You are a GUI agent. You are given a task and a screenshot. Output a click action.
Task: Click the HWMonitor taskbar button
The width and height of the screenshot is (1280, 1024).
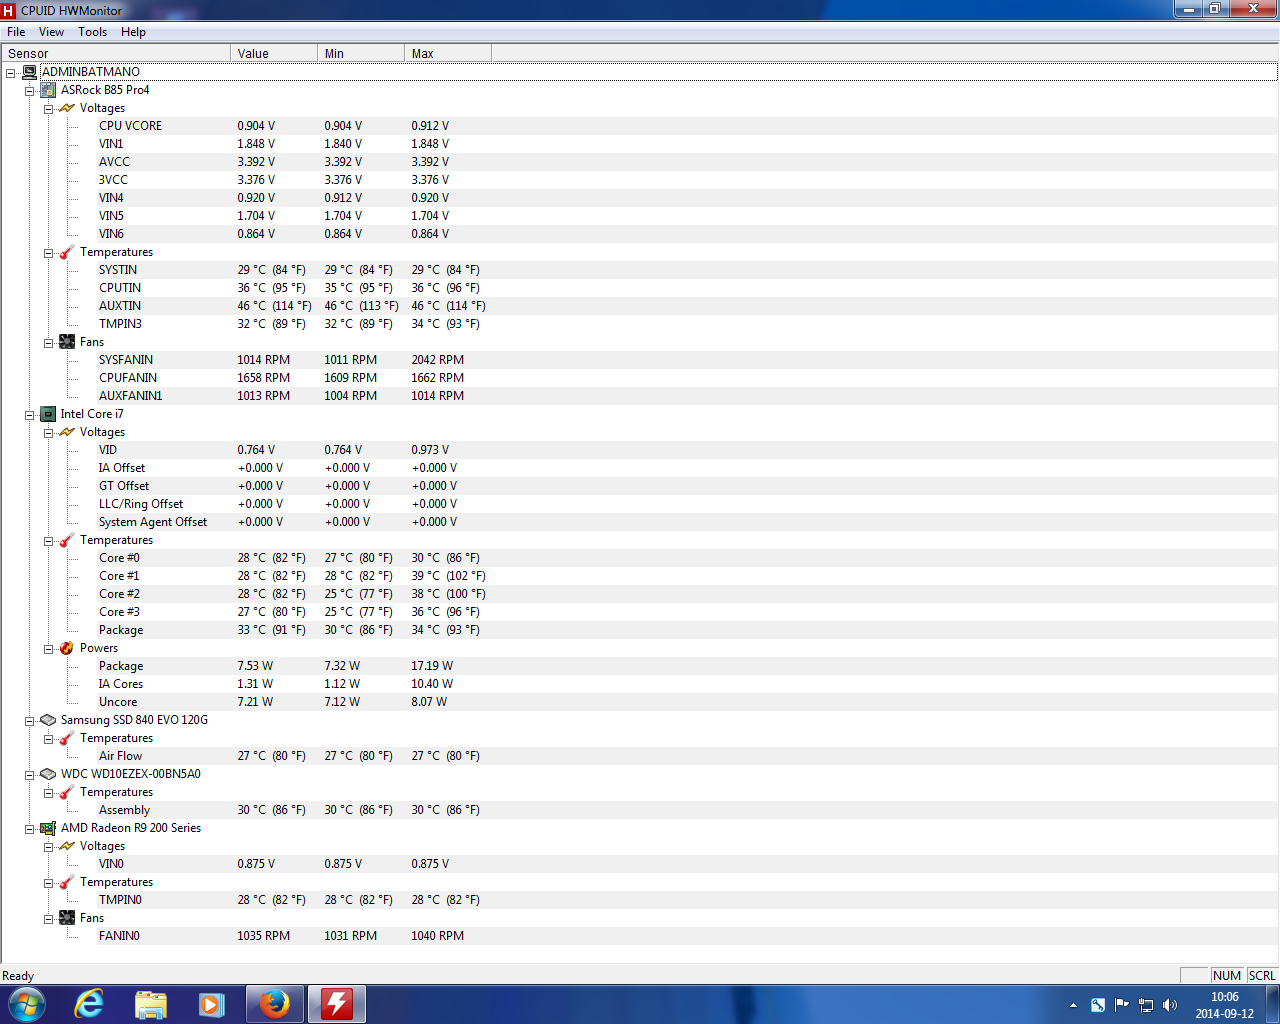click(x=337, y=1004)
